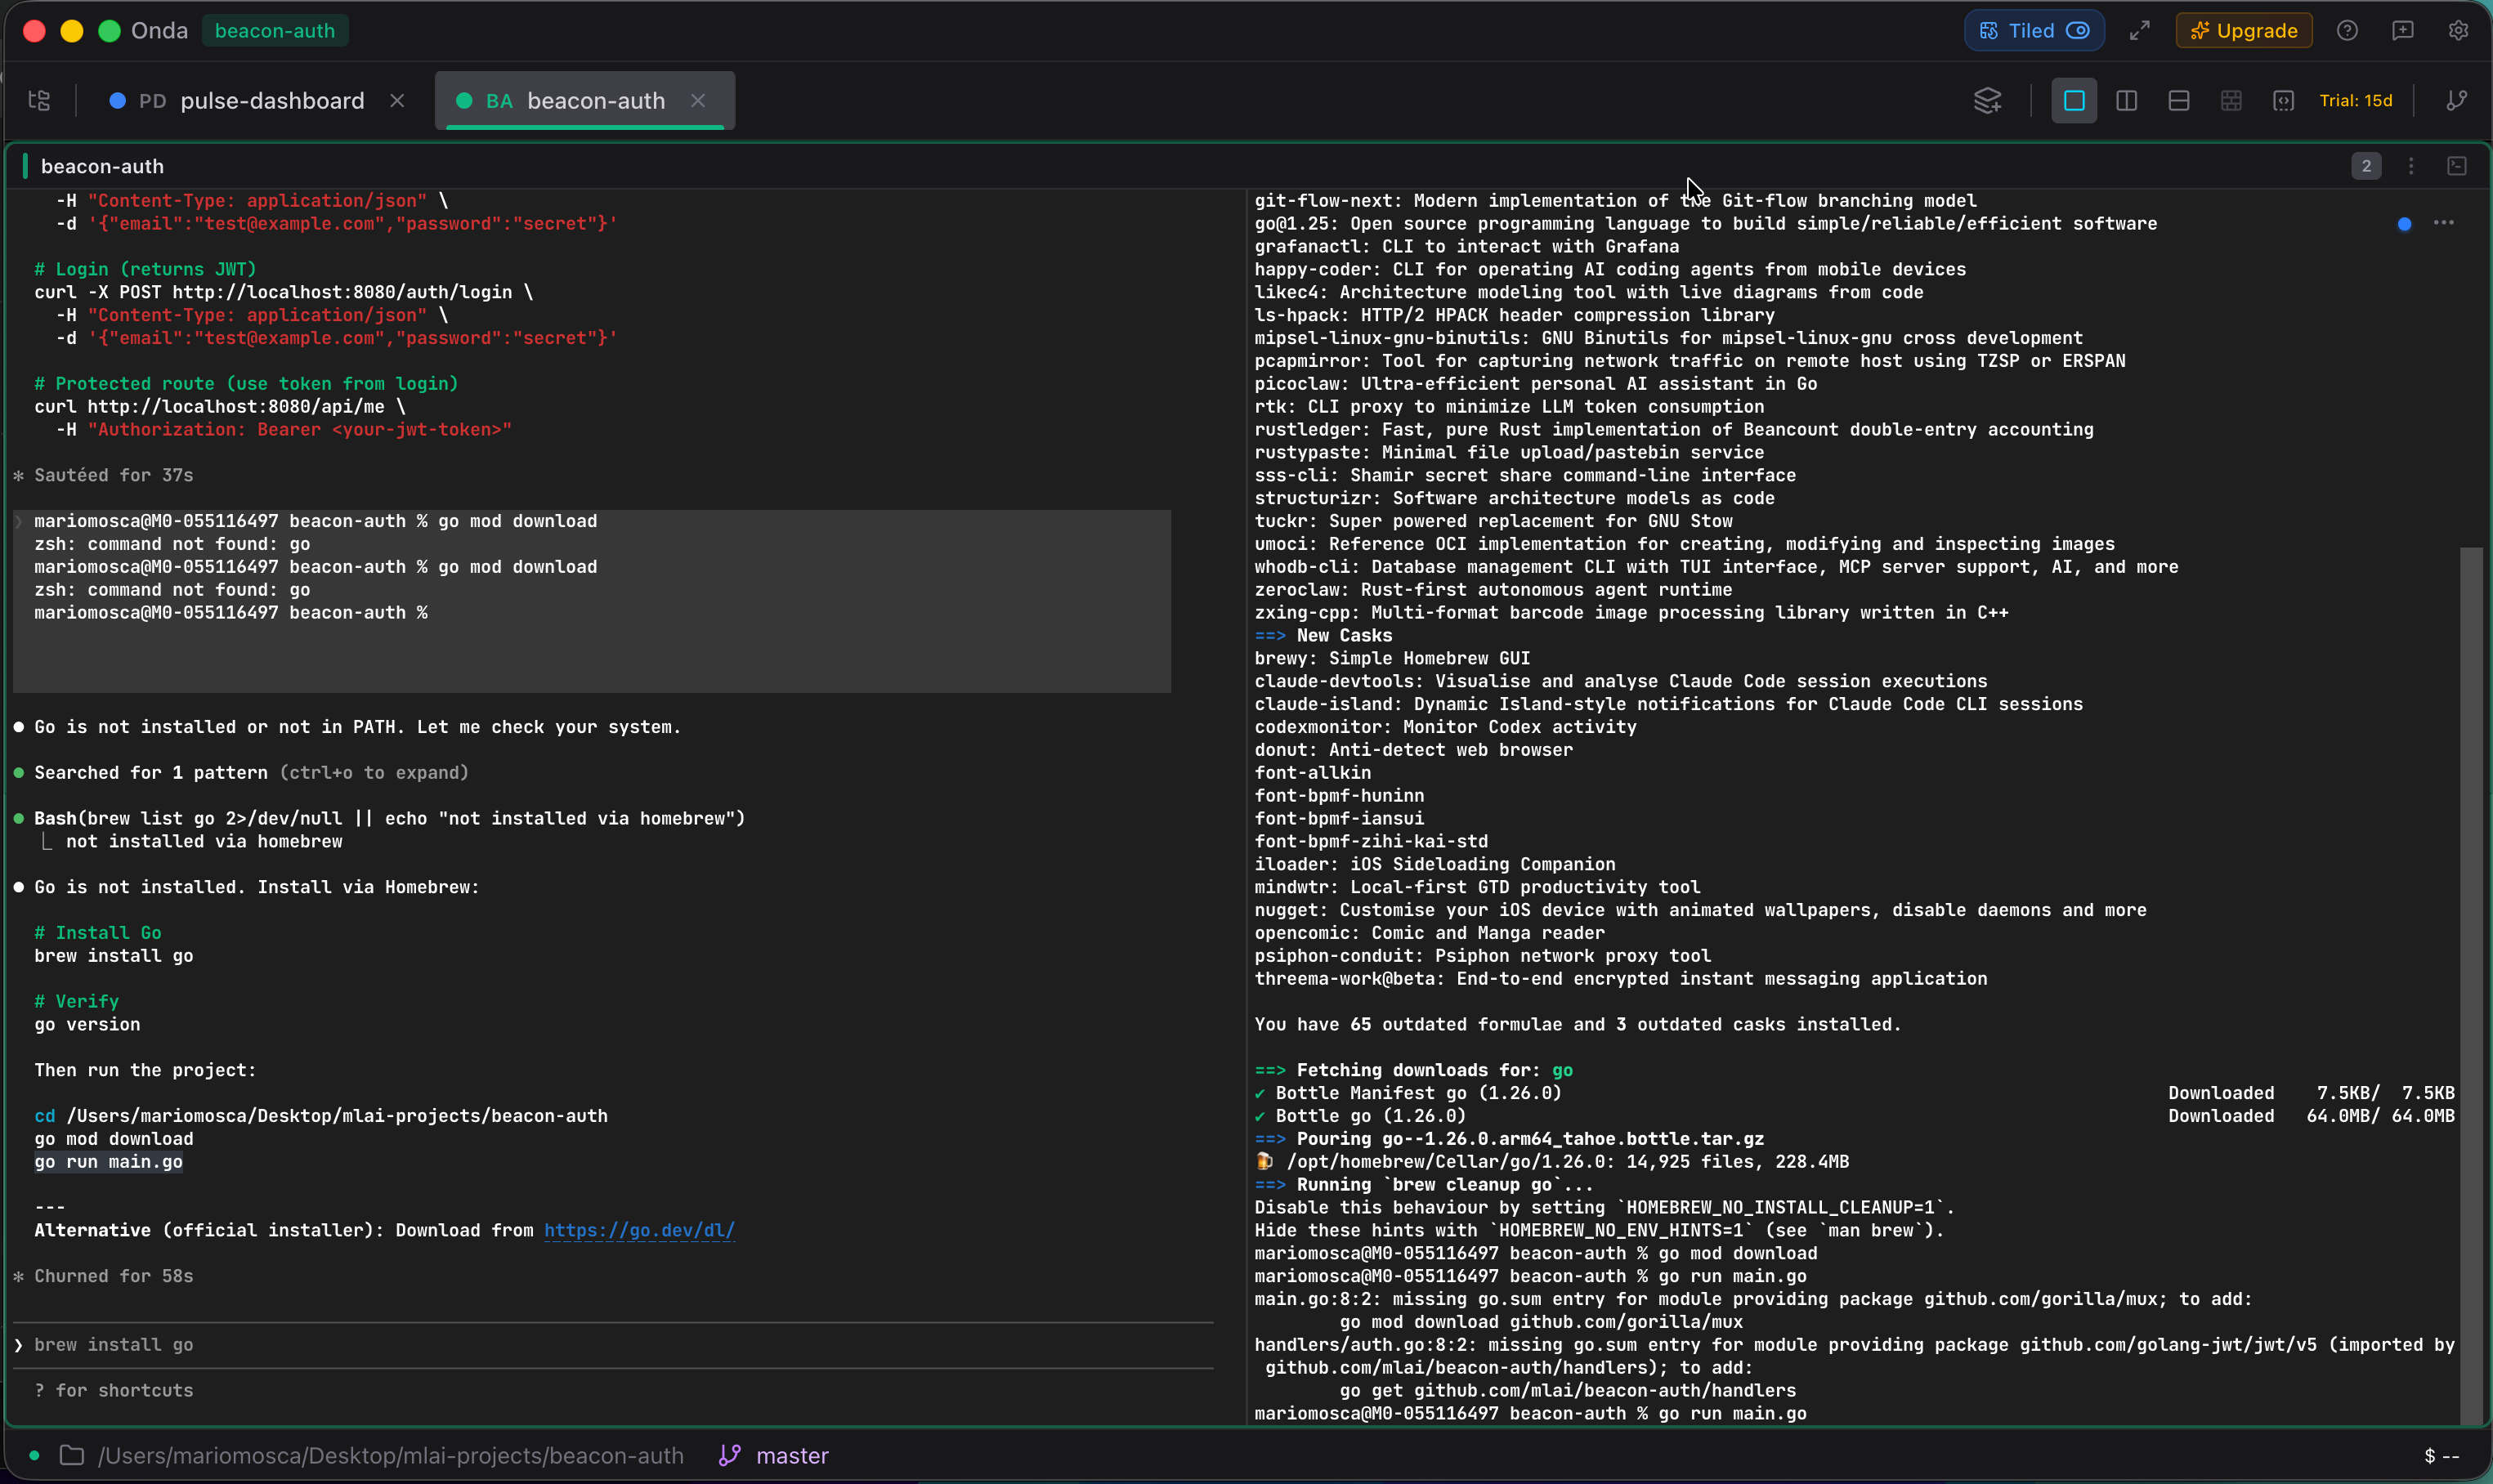Click the code block layout icon
The image size is (2493, 1484).
point(2283,100)
